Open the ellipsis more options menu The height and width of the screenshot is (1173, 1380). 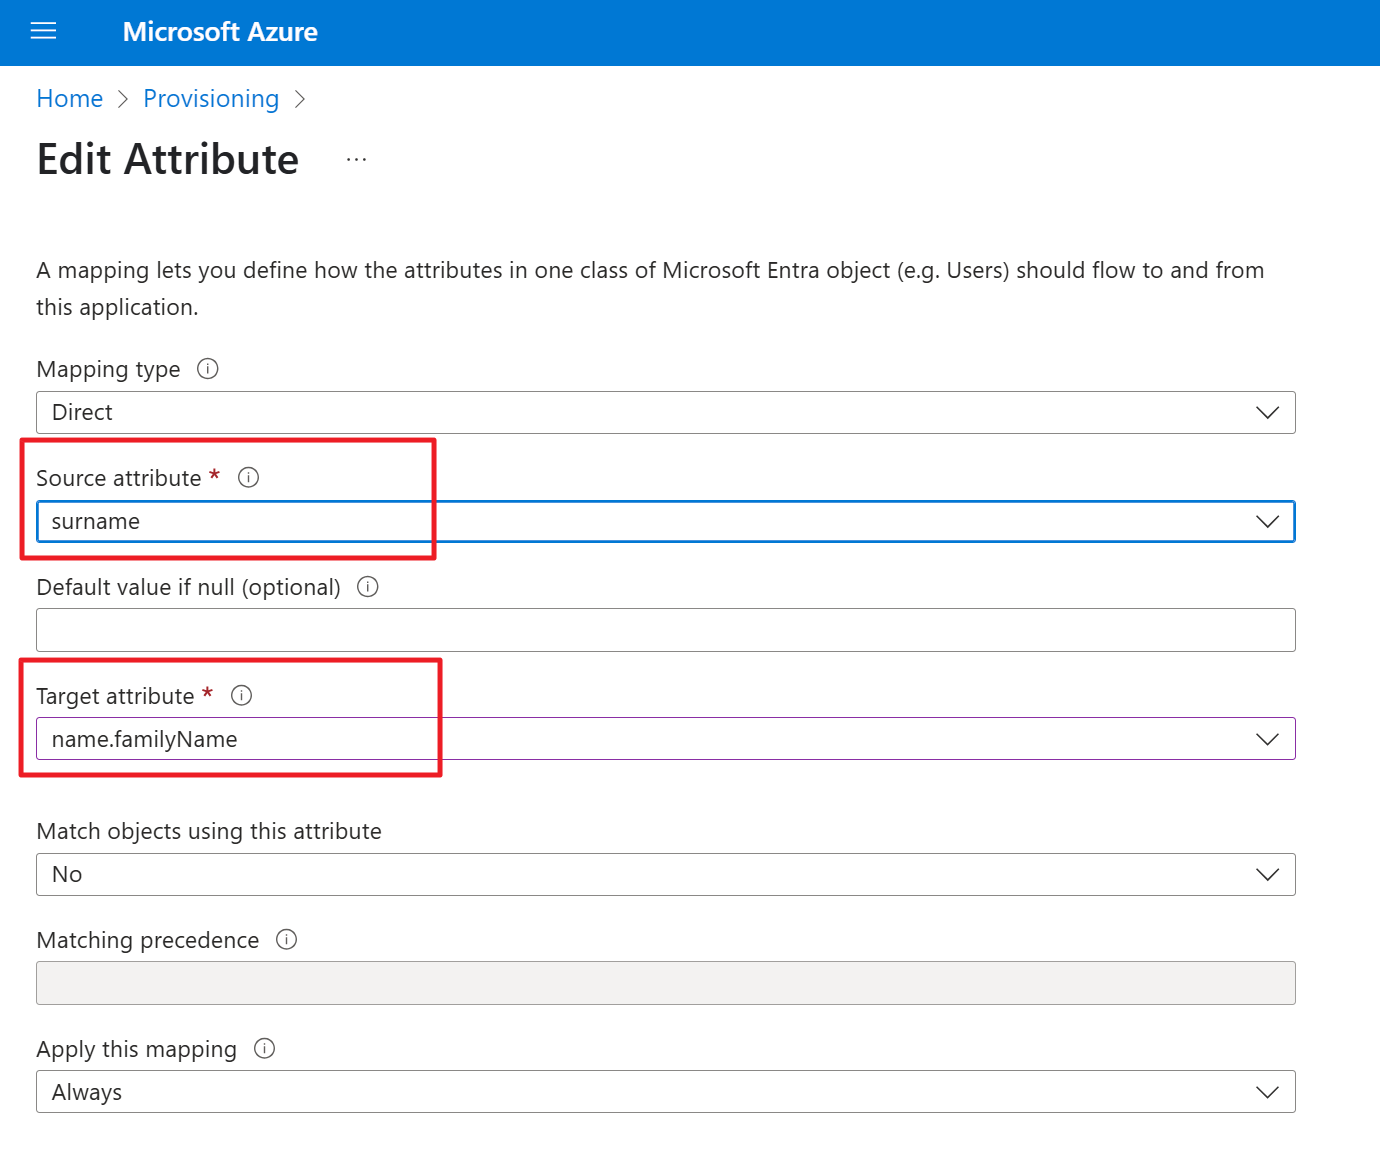click(x=357, y=160)
